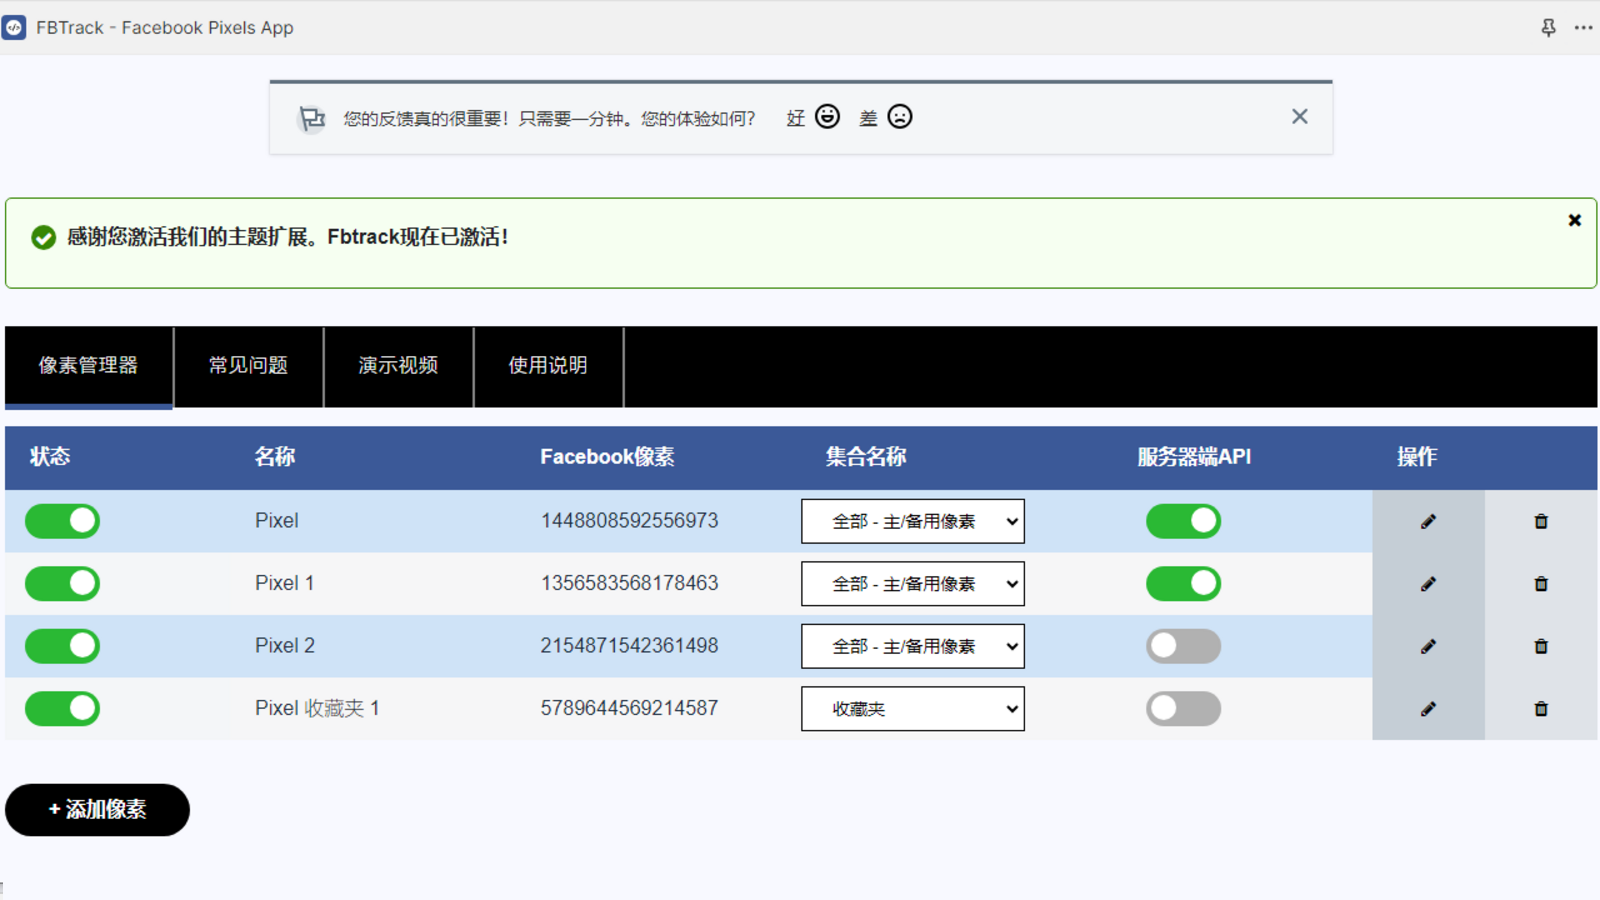Open the 收藏夹 collection dropdown
The width and height of the screenshot is (1600, 900).
pos(913,709)
